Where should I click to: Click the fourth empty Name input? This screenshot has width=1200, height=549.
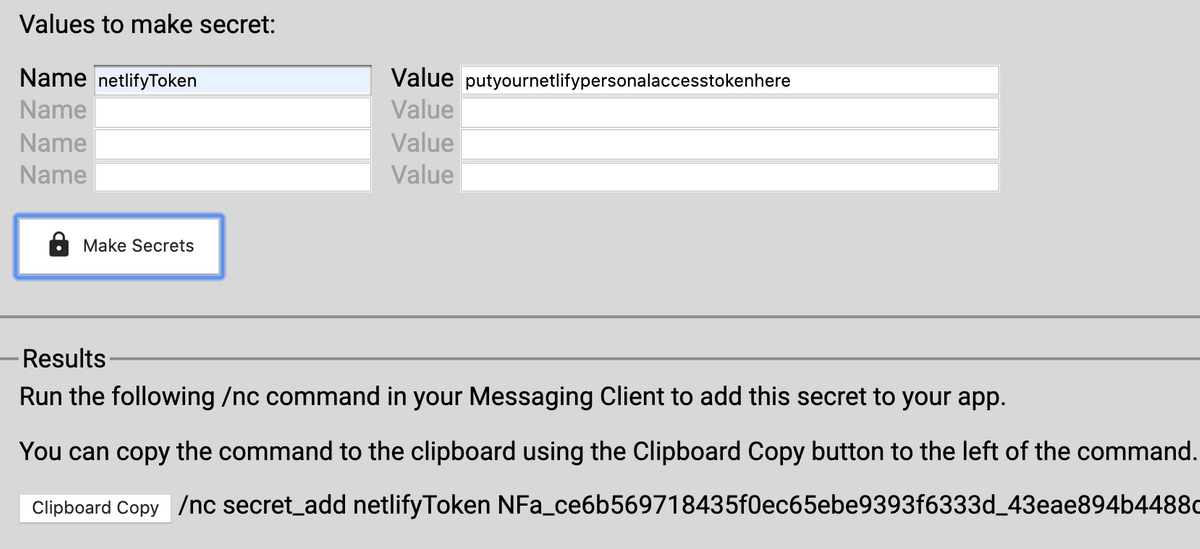tap(232, 177)
